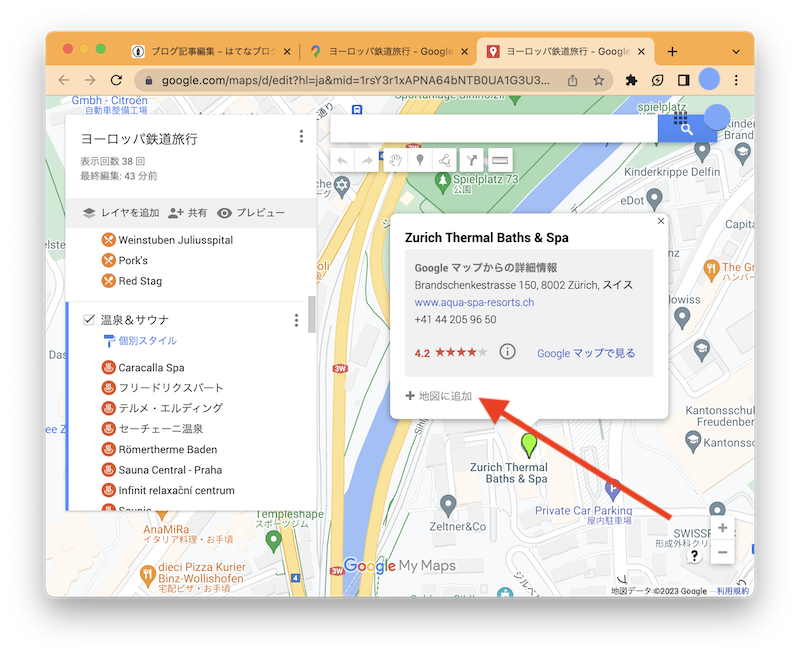The height and width of the screenshot is (657, 800).
Task: Select Sauna Central - Praha entry
Action: 170,470
